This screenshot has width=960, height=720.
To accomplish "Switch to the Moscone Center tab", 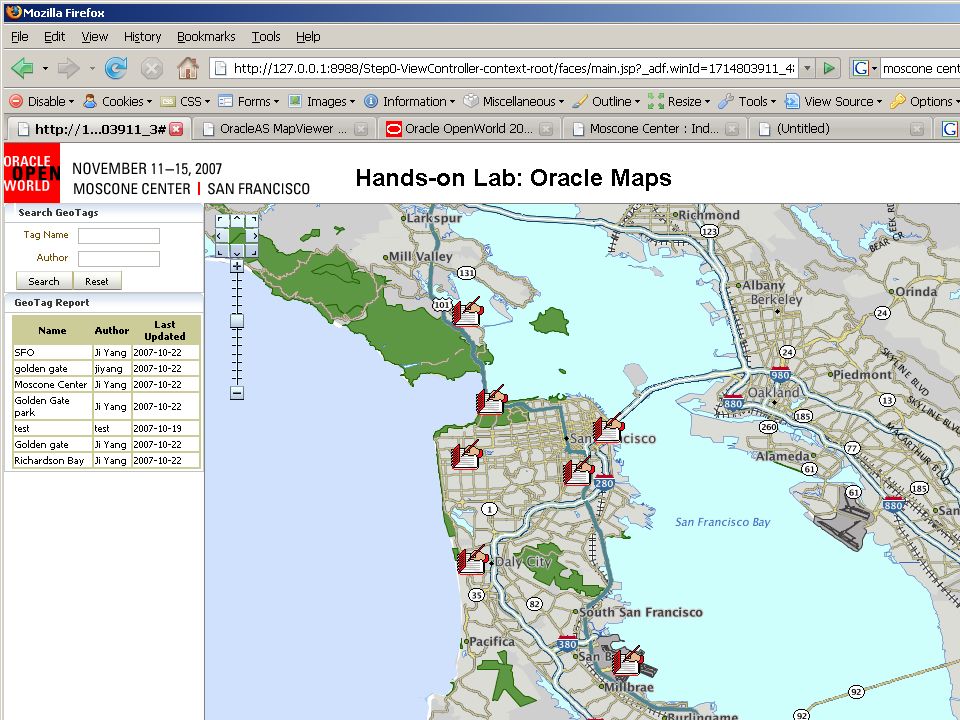I will pyautogui.click(x=653, y=129).
